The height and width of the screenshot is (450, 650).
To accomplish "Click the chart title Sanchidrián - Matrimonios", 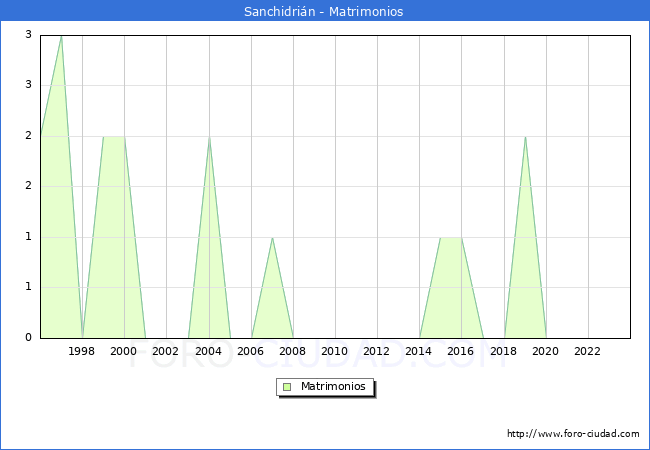I will pos(323,11).
